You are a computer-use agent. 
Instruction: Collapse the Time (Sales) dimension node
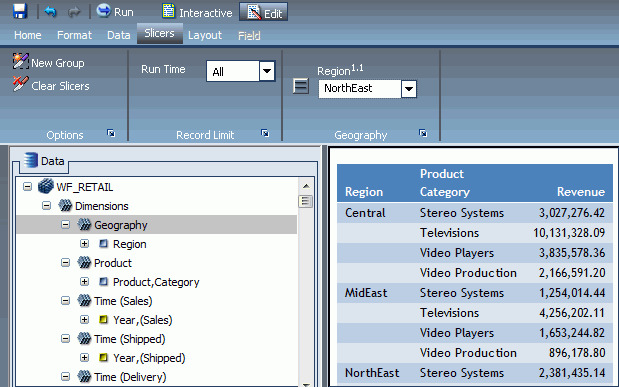click(x=65, y=301)
